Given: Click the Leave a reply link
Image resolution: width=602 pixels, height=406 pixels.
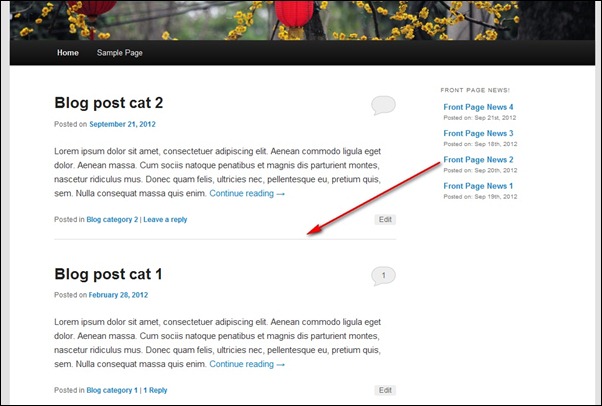Looking at the screenshot, I should pos(165,219).
